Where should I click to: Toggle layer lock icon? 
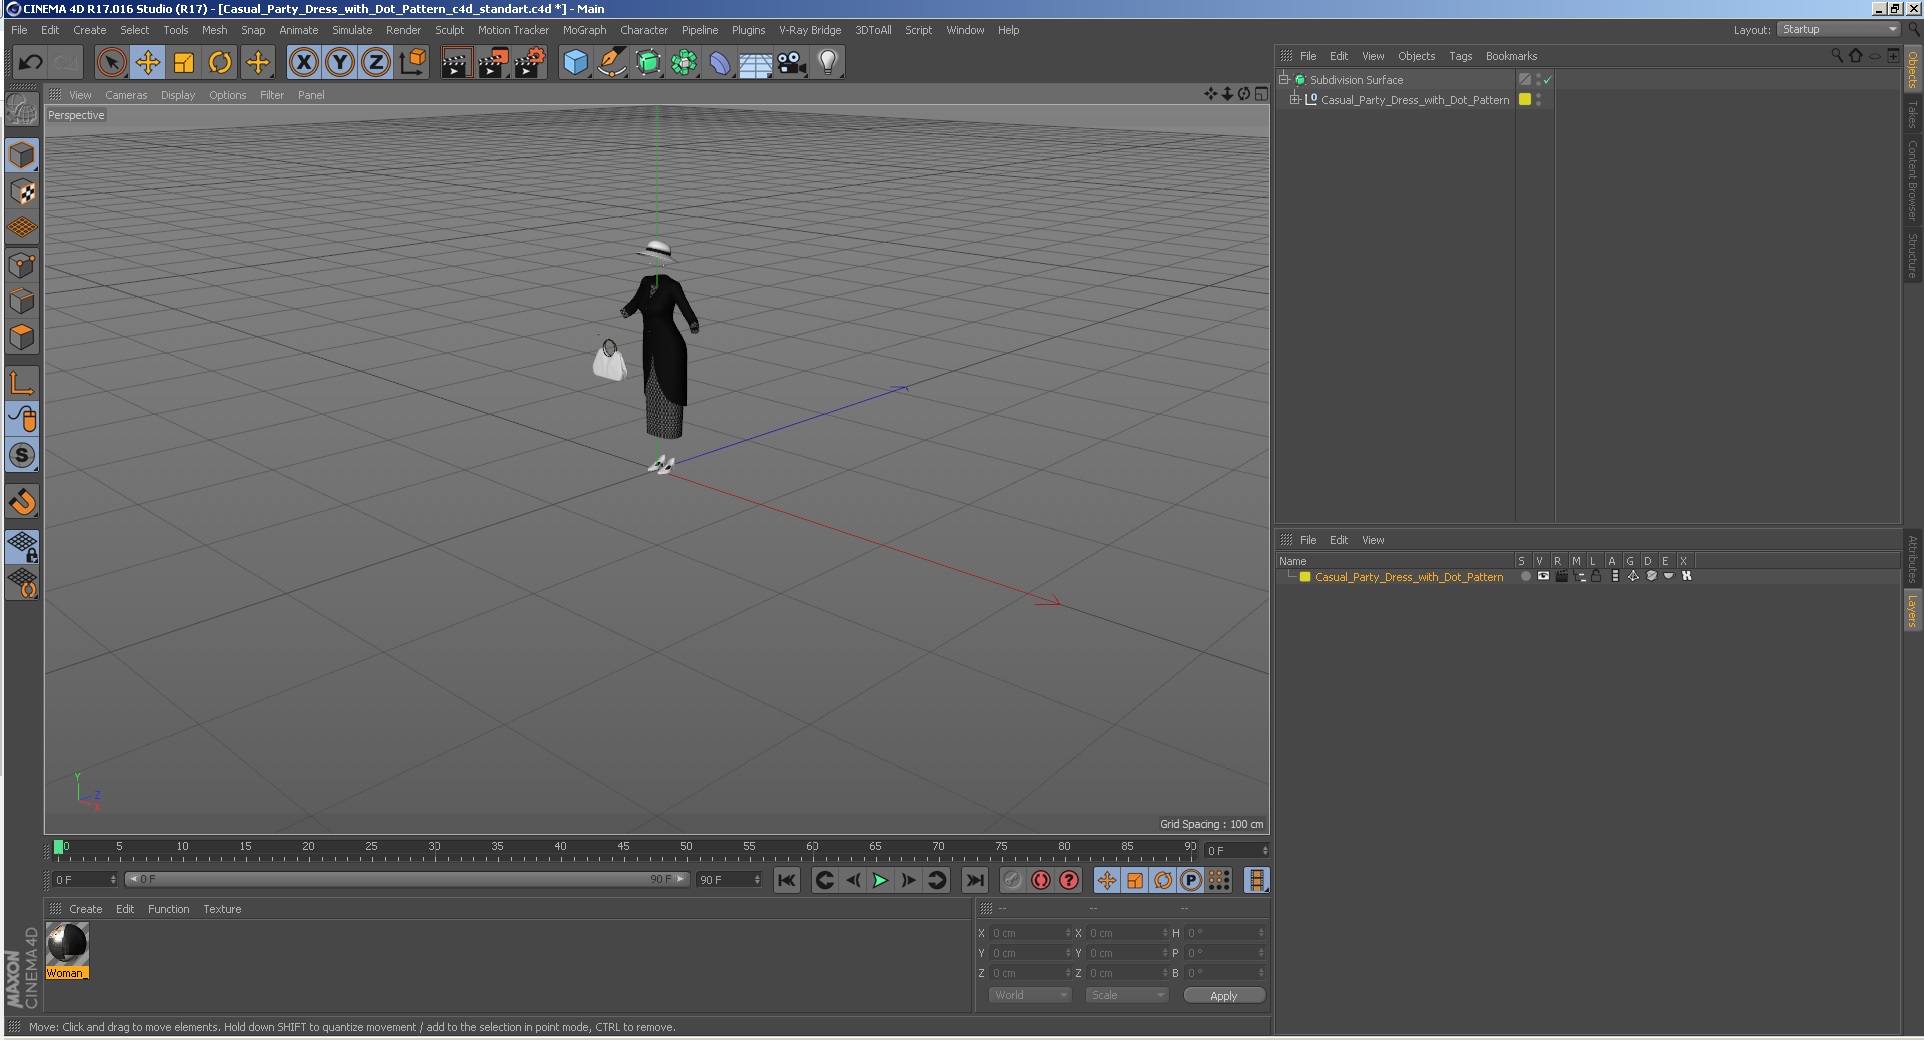tap(1596, 576)
